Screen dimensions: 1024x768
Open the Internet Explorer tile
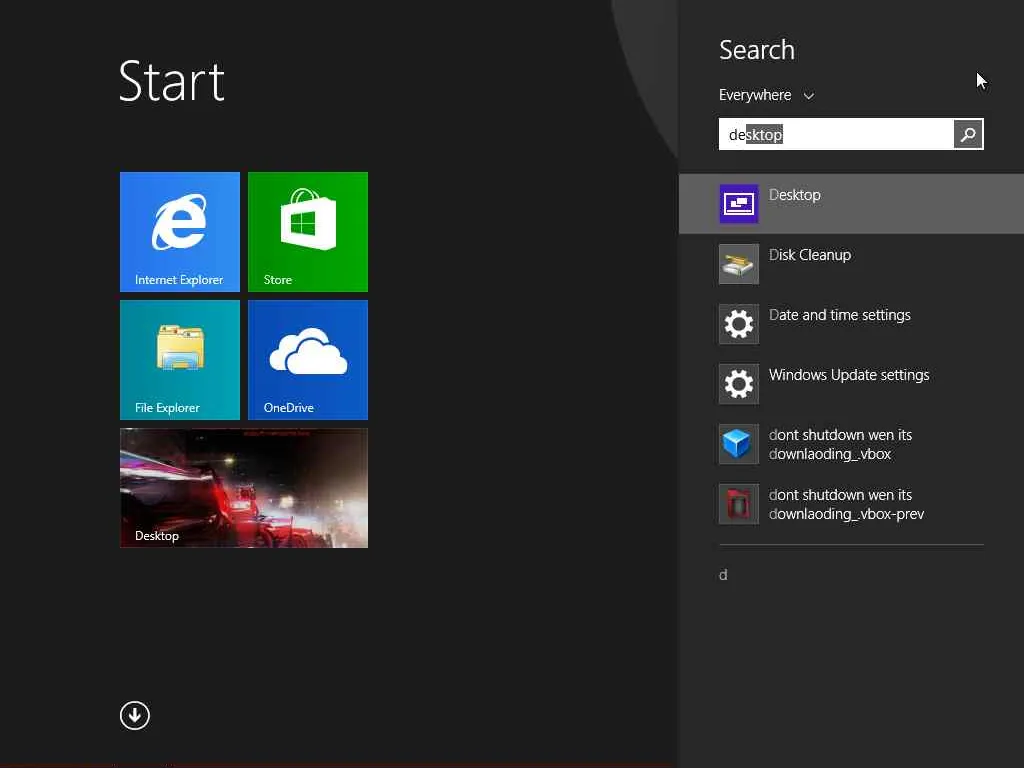[x=180, y=232]
